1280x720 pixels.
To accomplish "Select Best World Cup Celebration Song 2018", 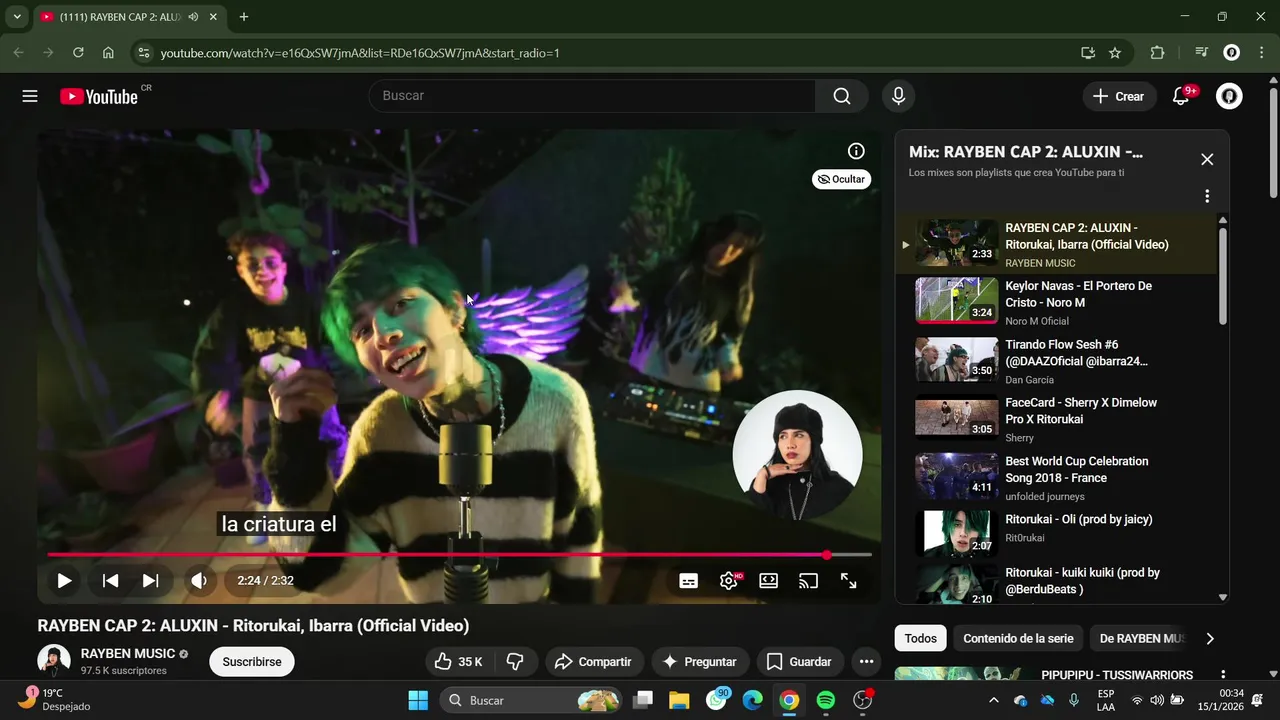I will pos(1056,478).
